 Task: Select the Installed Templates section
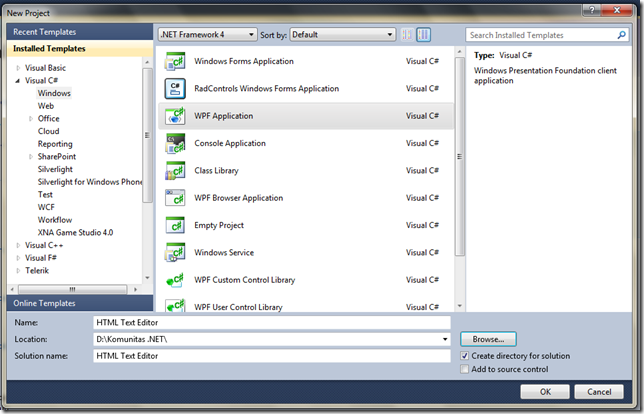80,48
